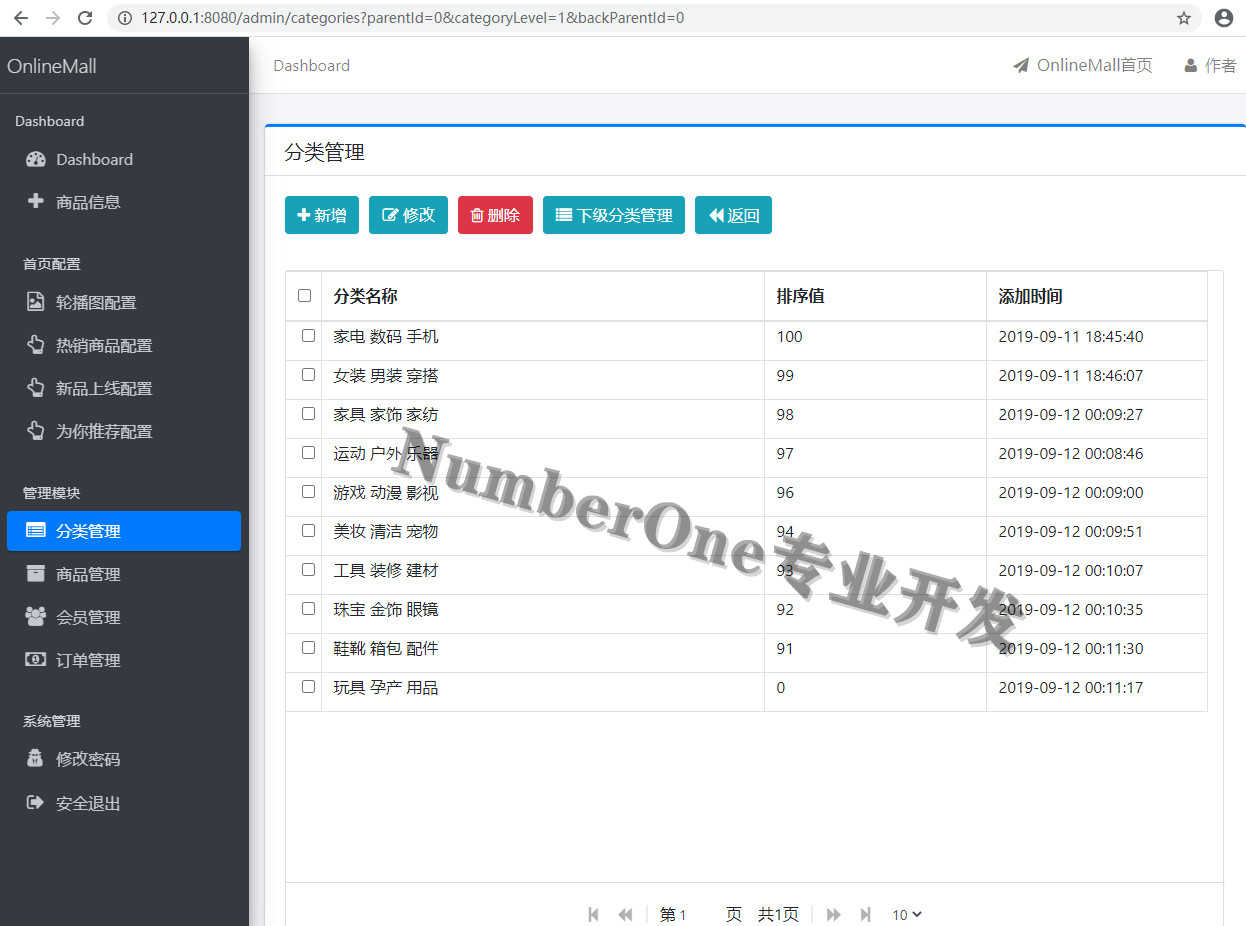Click the 下级分类管理 button
The width and height of the screenshot is (1246, 926).
614,215
